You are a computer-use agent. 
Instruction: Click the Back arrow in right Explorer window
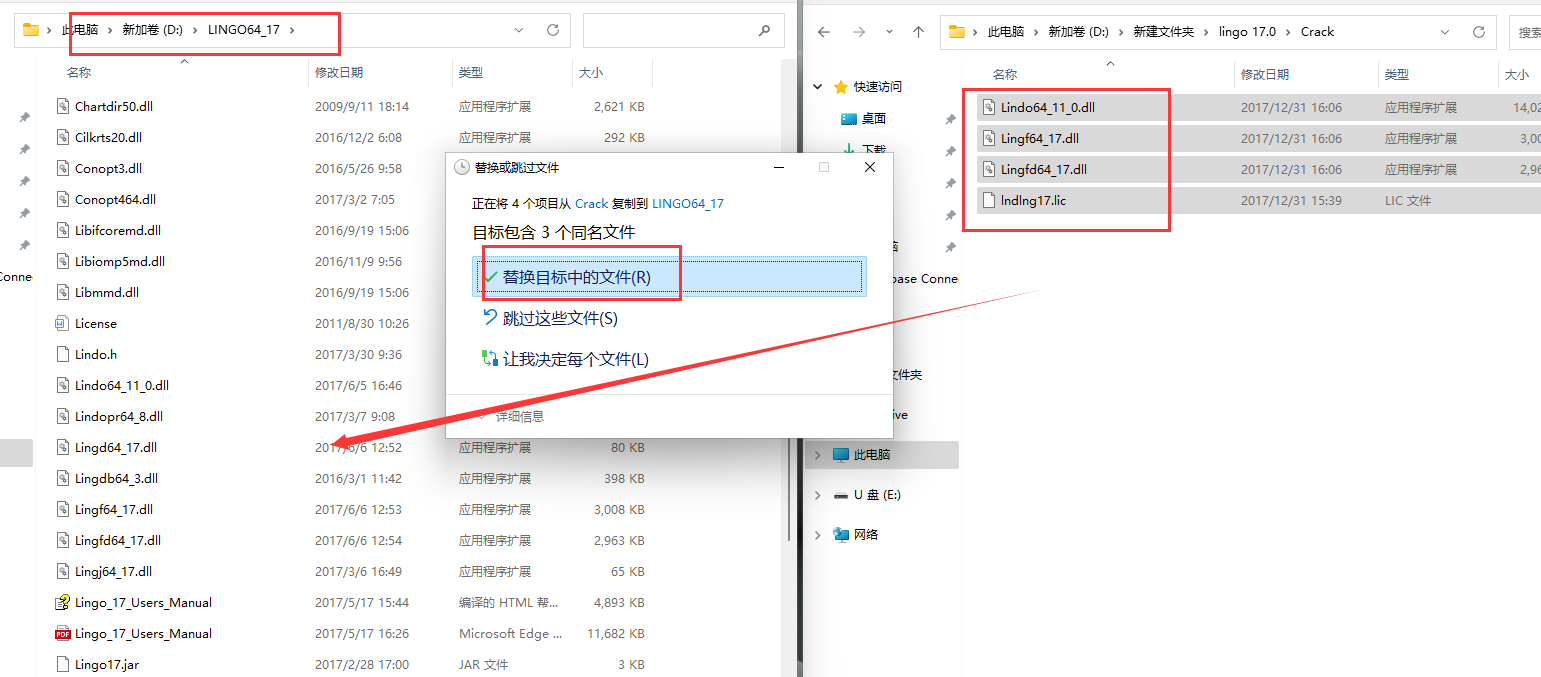tap(822, 31)
